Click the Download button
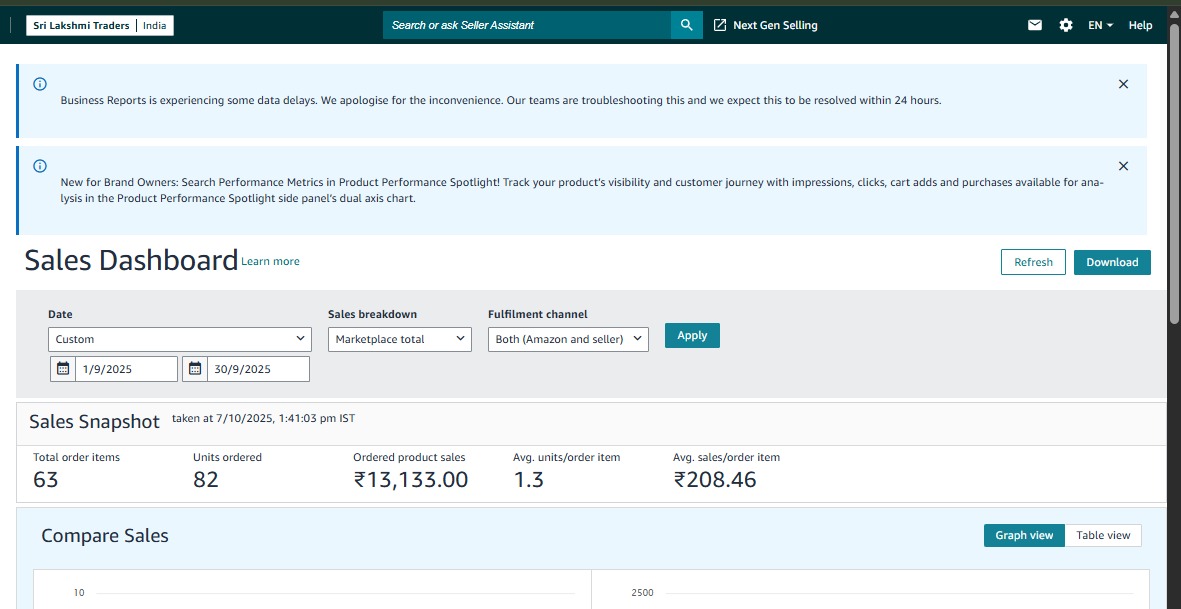Screen dimensions: 1181x609 pyautogui.click(x=1112, y=262)
